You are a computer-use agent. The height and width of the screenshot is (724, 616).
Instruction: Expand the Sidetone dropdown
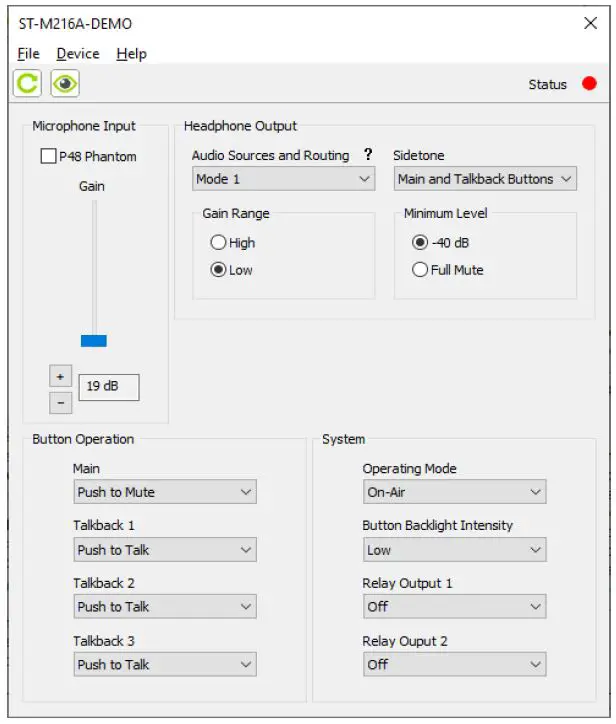(484, 179)
